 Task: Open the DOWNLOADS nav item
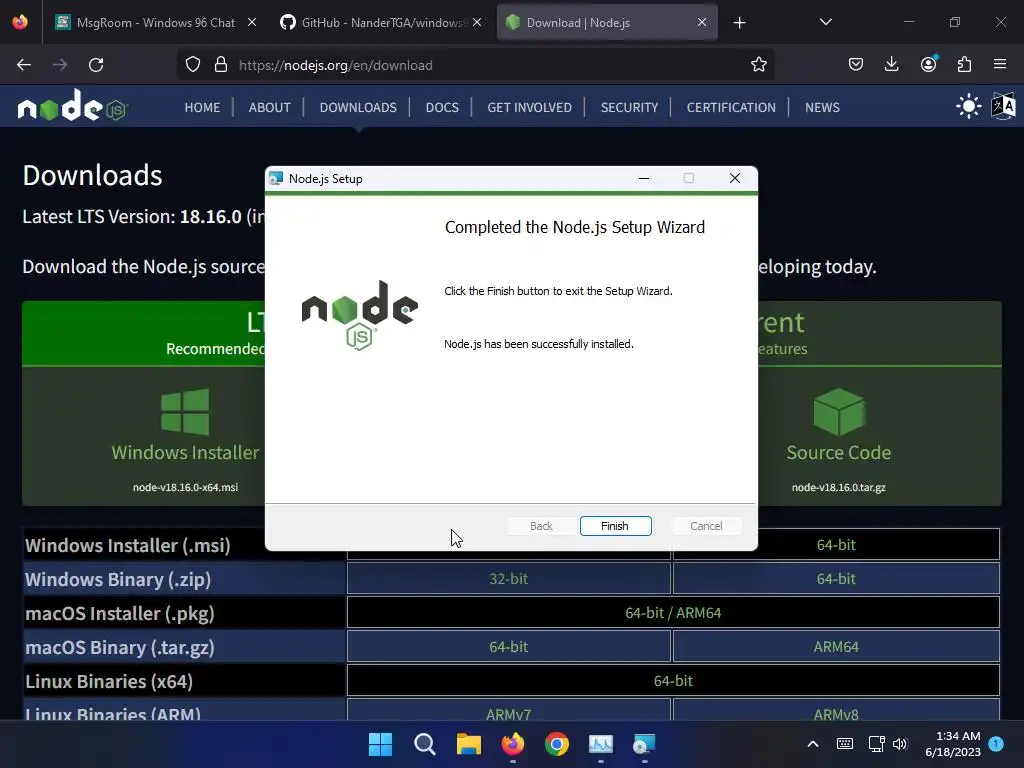358,107
